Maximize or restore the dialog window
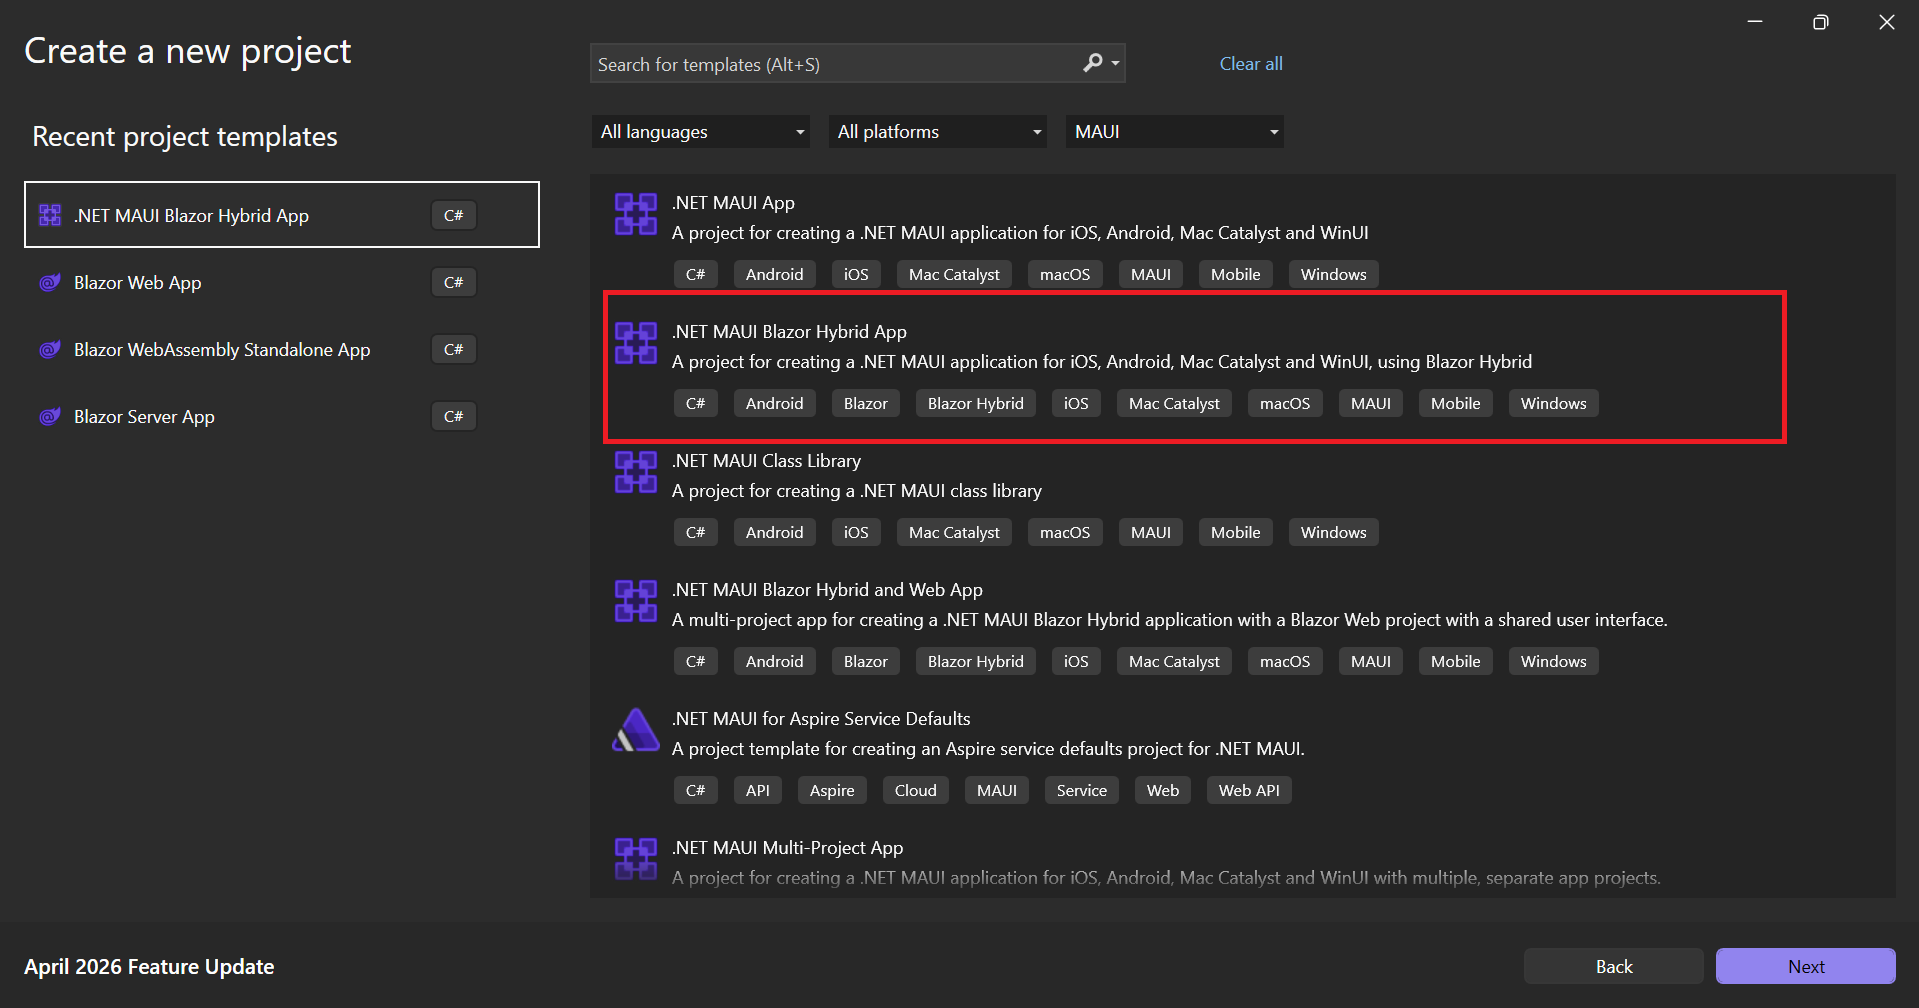The image size is (1919, 1008). (x=1820, y=22)
